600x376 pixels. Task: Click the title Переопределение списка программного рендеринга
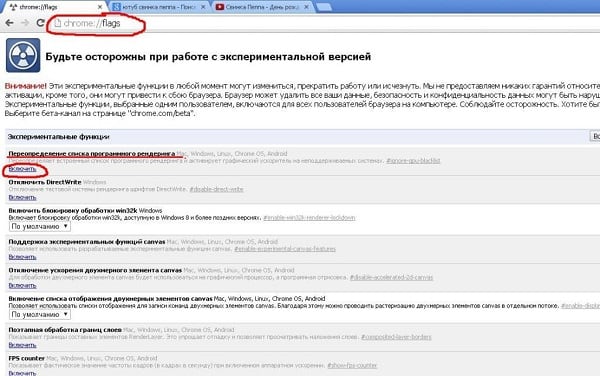pos(92,153)
